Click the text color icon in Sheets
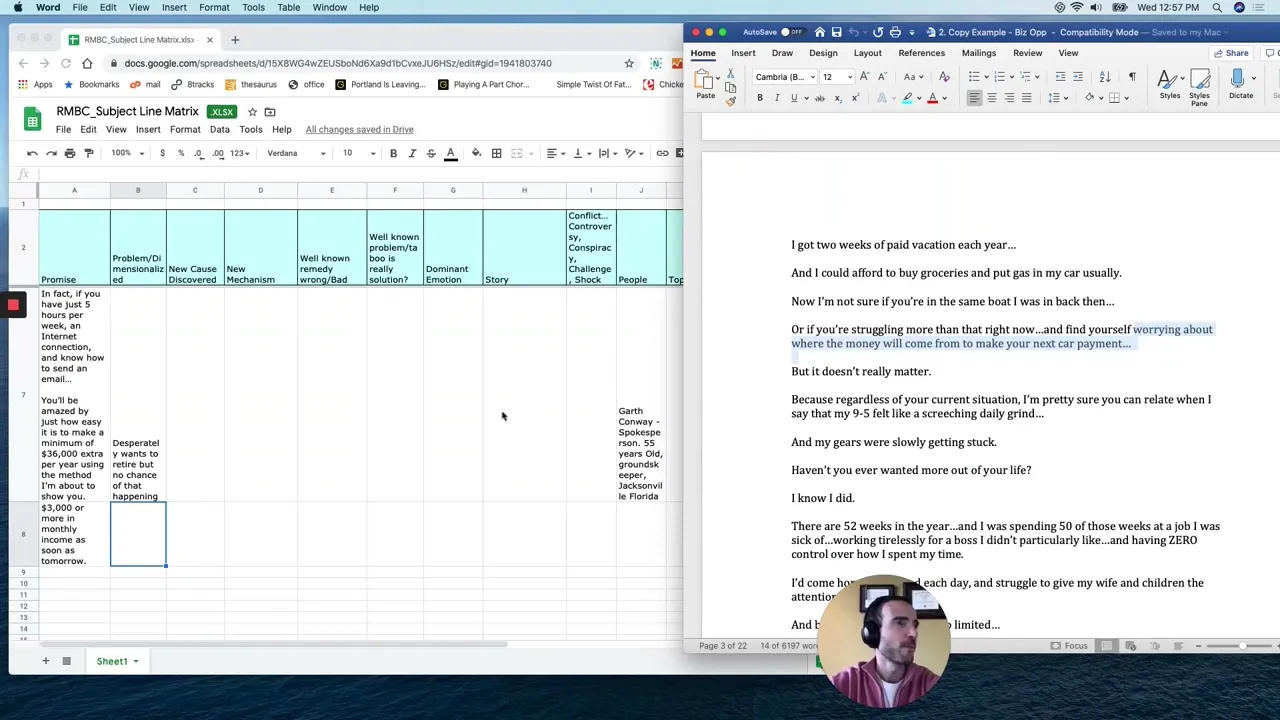1280x720 pixels. 450,153
